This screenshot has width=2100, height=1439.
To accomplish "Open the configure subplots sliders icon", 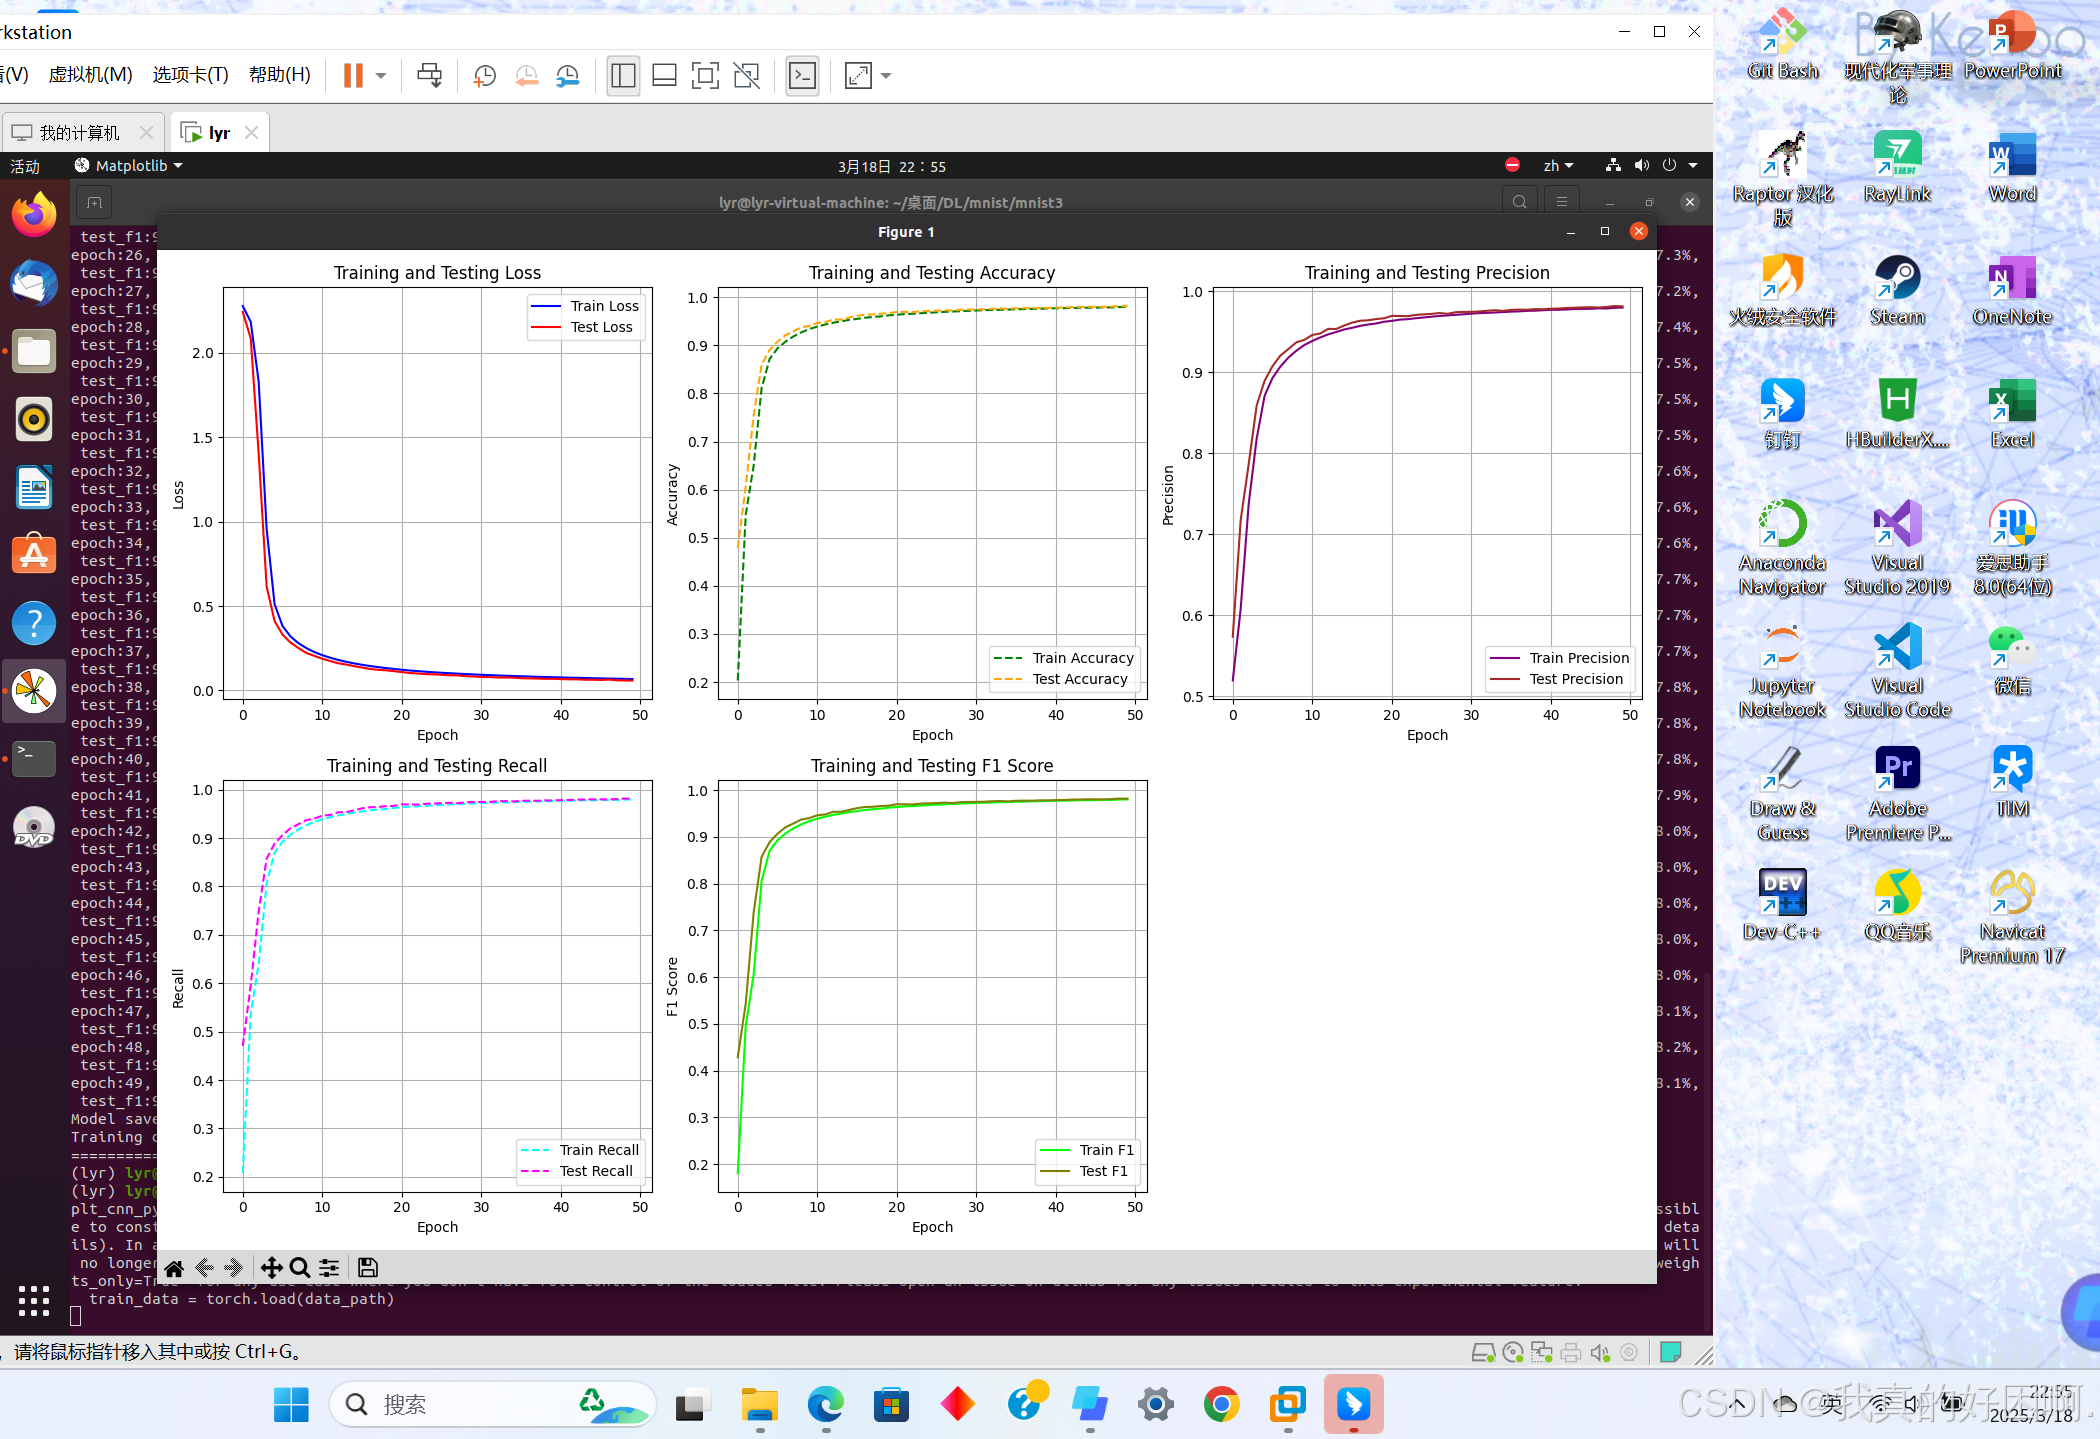I will (x=329, y=1268).
